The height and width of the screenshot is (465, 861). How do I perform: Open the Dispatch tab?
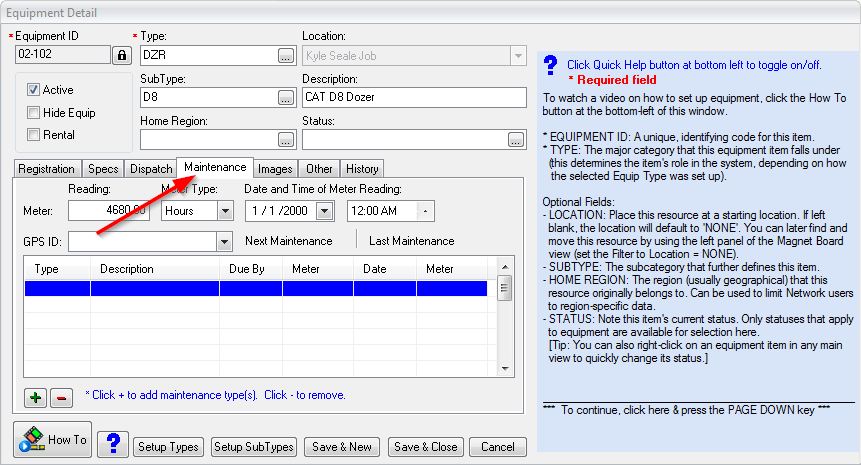[x=151, y=169]
